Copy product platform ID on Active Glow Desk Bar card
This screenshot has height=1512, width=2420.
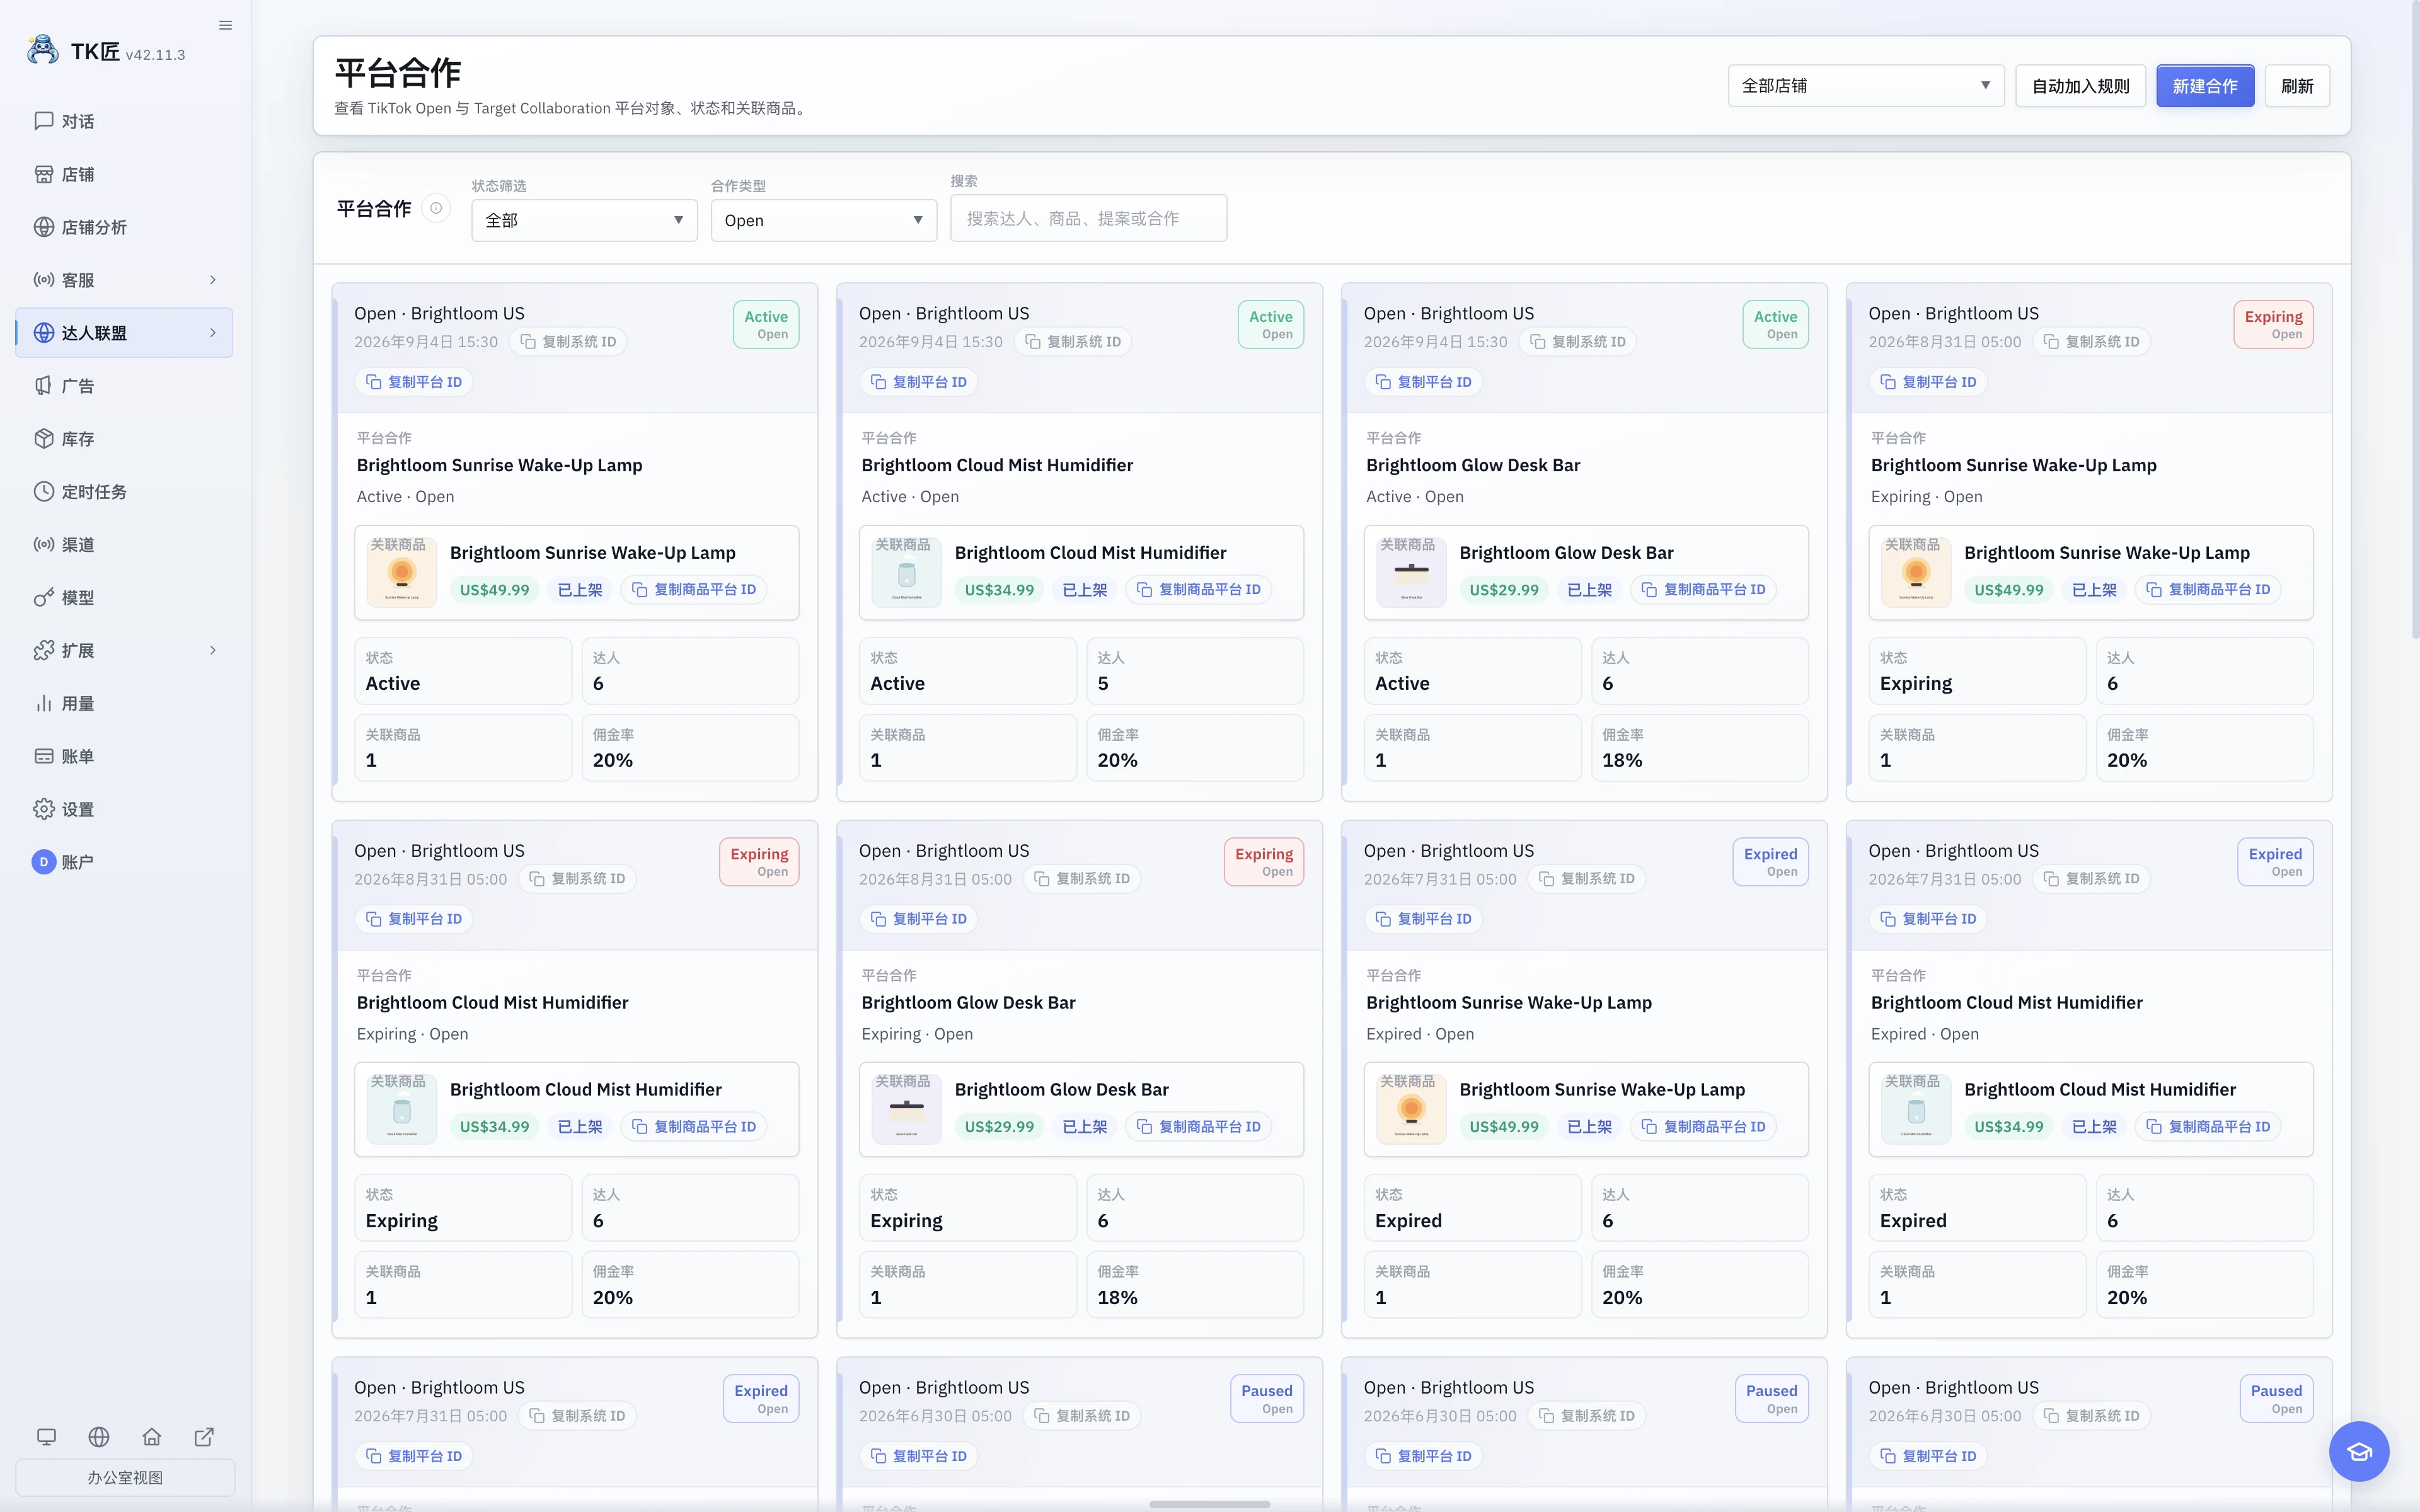click(x=1703, y=590)
